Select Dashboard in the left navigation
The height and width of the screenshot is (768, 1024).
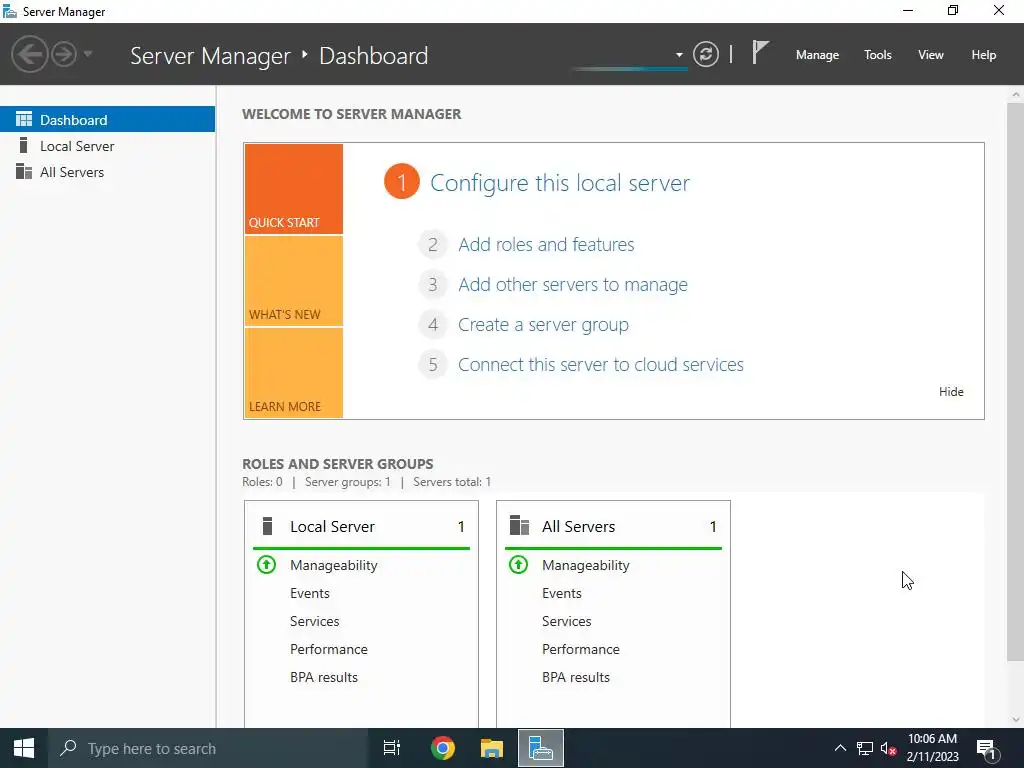pyautogui.click(x=107, y=120)
